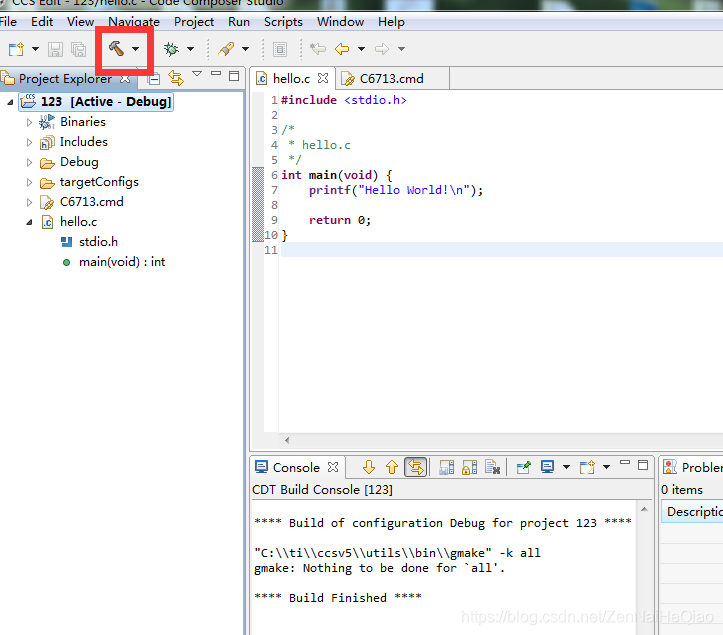Screen dimensions: 723x635
Task: Expand the C6713.cmd node
Action: pos(30,202)
